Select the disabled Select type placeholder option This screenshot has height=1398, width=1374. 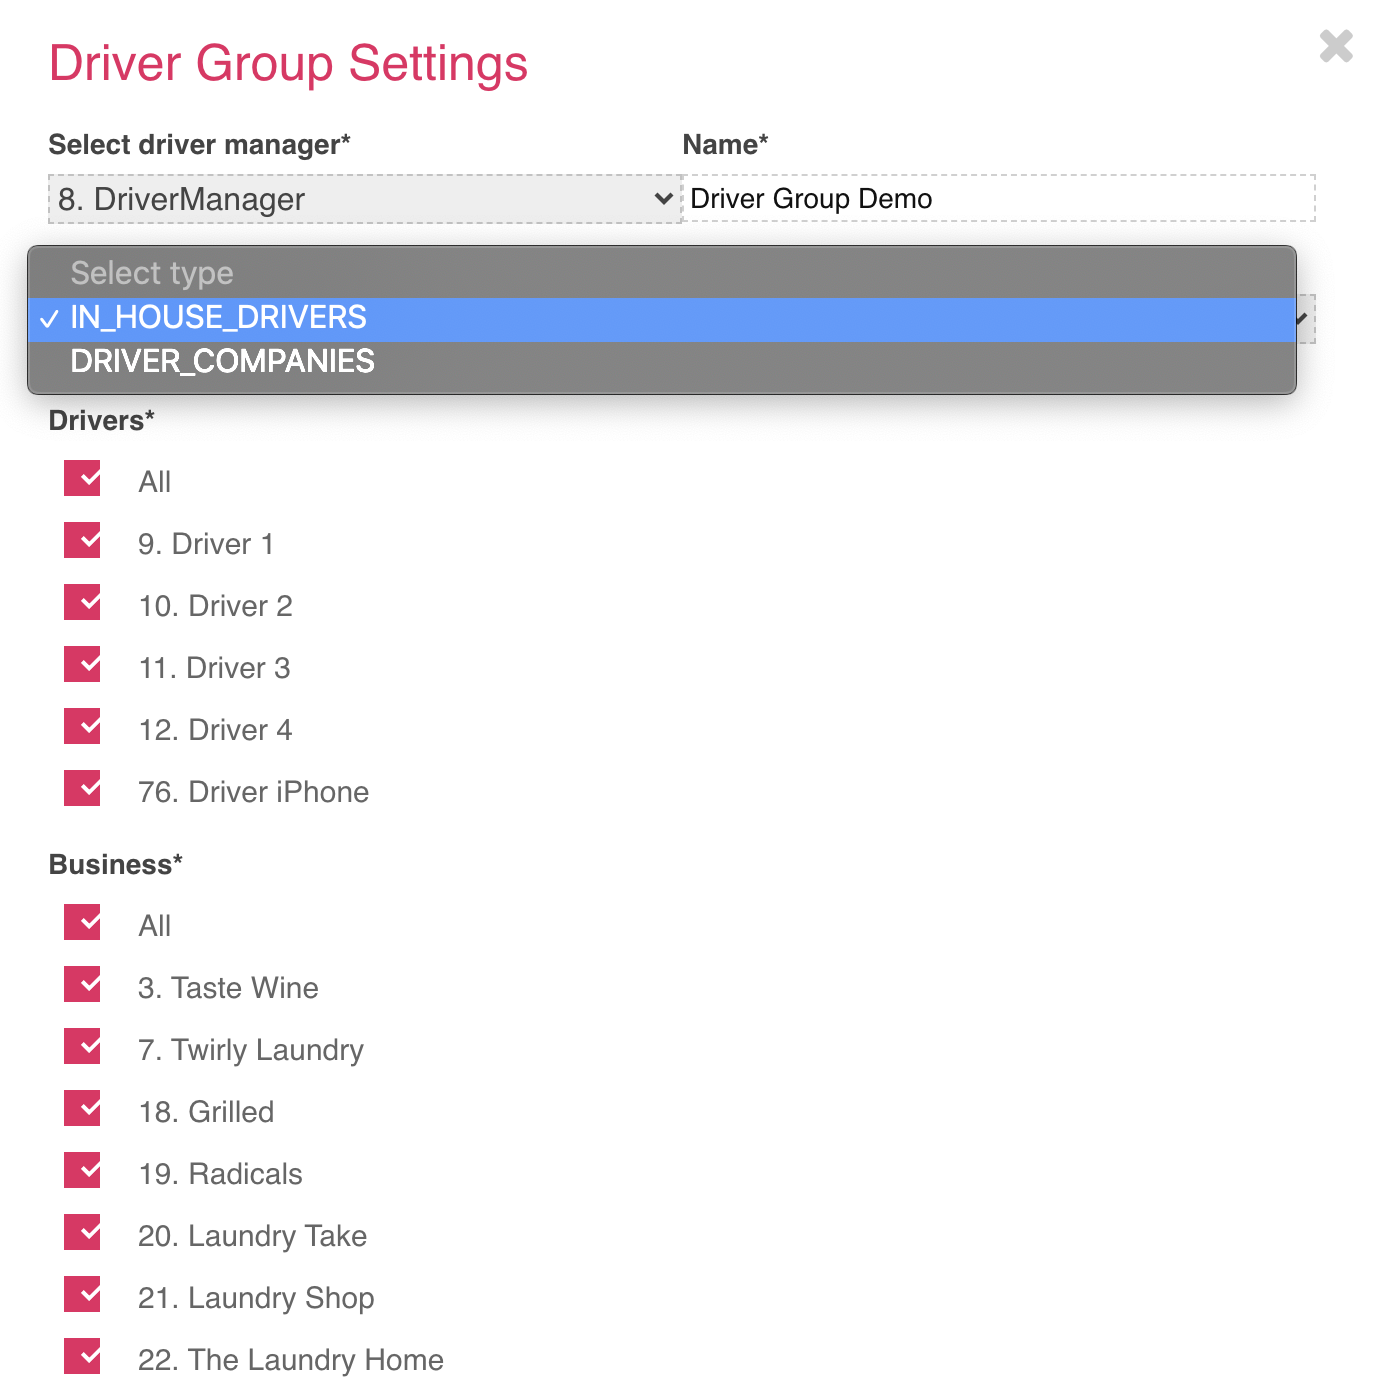click(x=662, y=273)
